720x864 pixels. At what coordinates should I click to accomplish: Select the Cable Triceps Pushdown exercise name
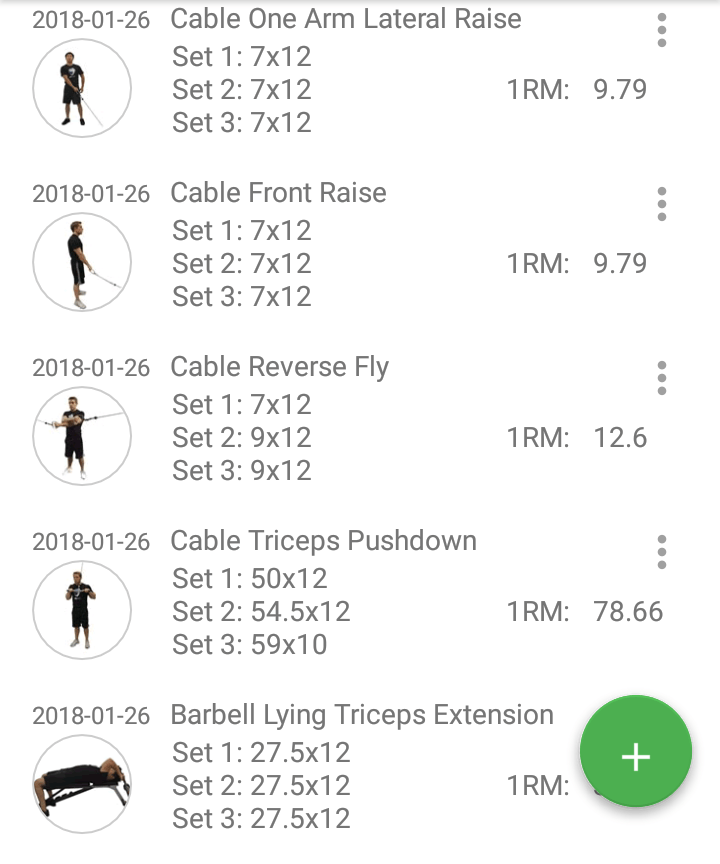323,541
